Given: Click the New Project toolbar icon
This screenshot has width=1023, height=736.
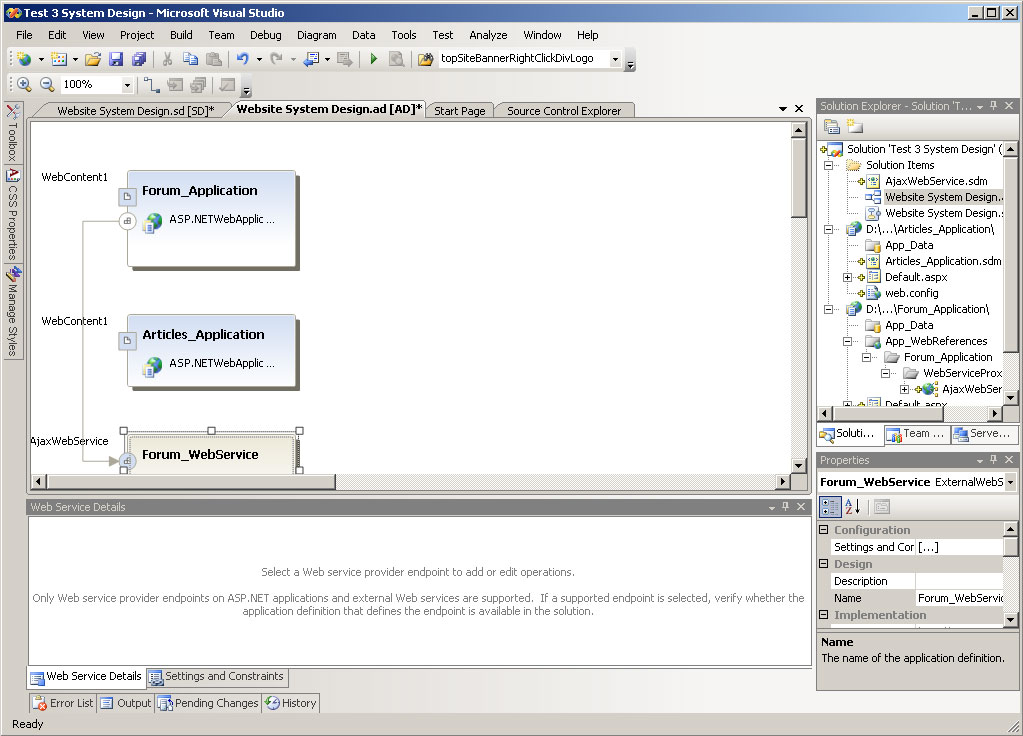Looking at the screenshot, I should [x=24, y=59].
